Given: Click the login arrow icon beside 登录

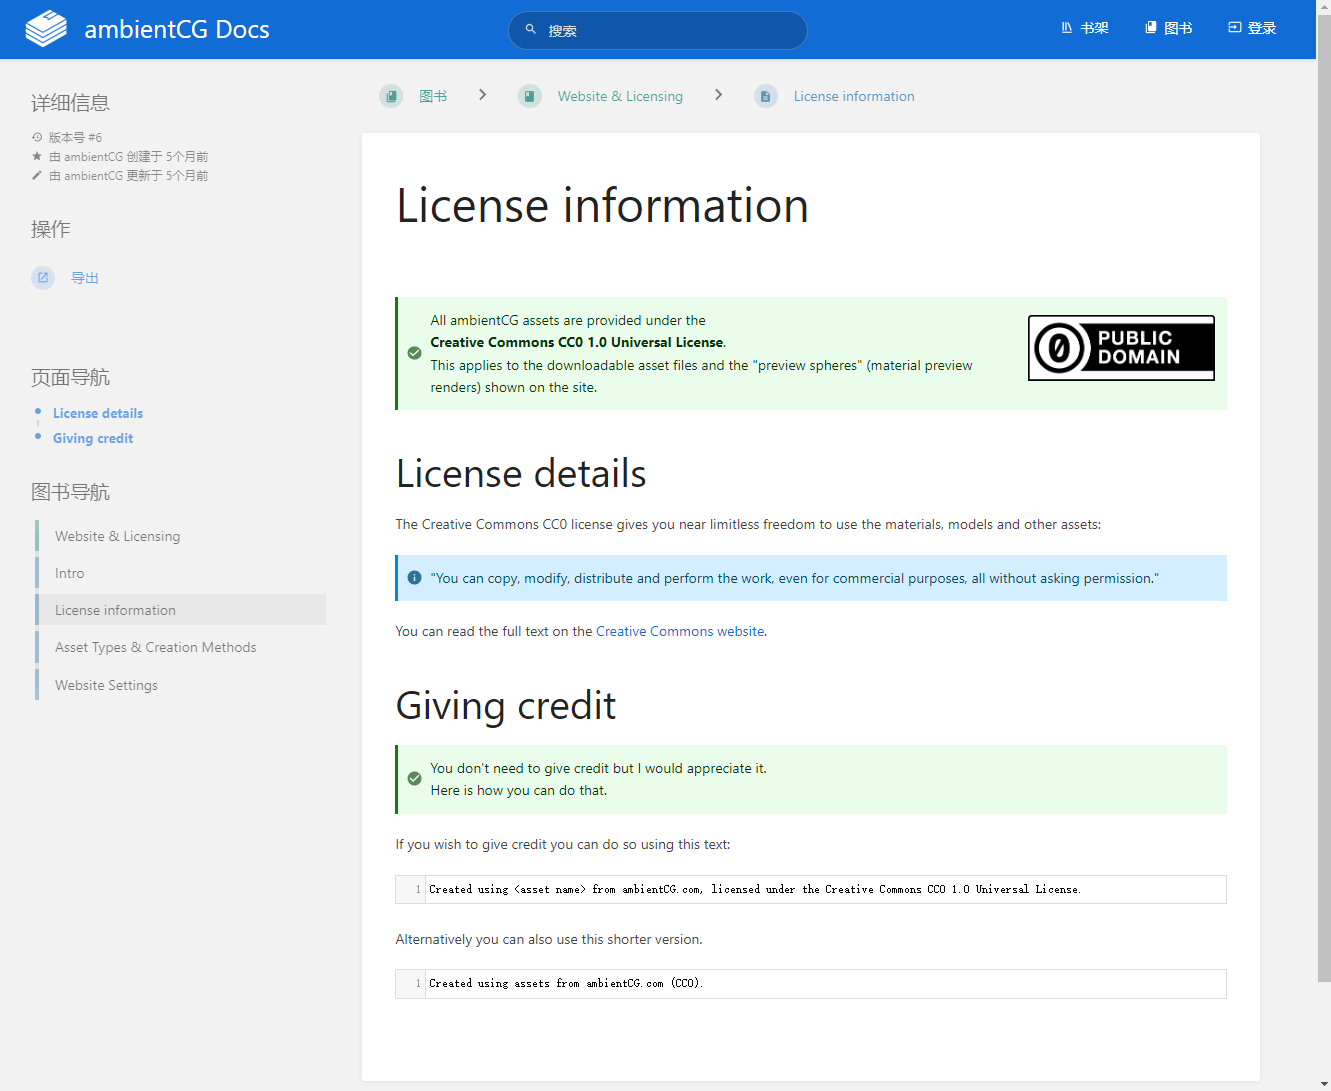Looking at the screenshot, I should 1235,28.
